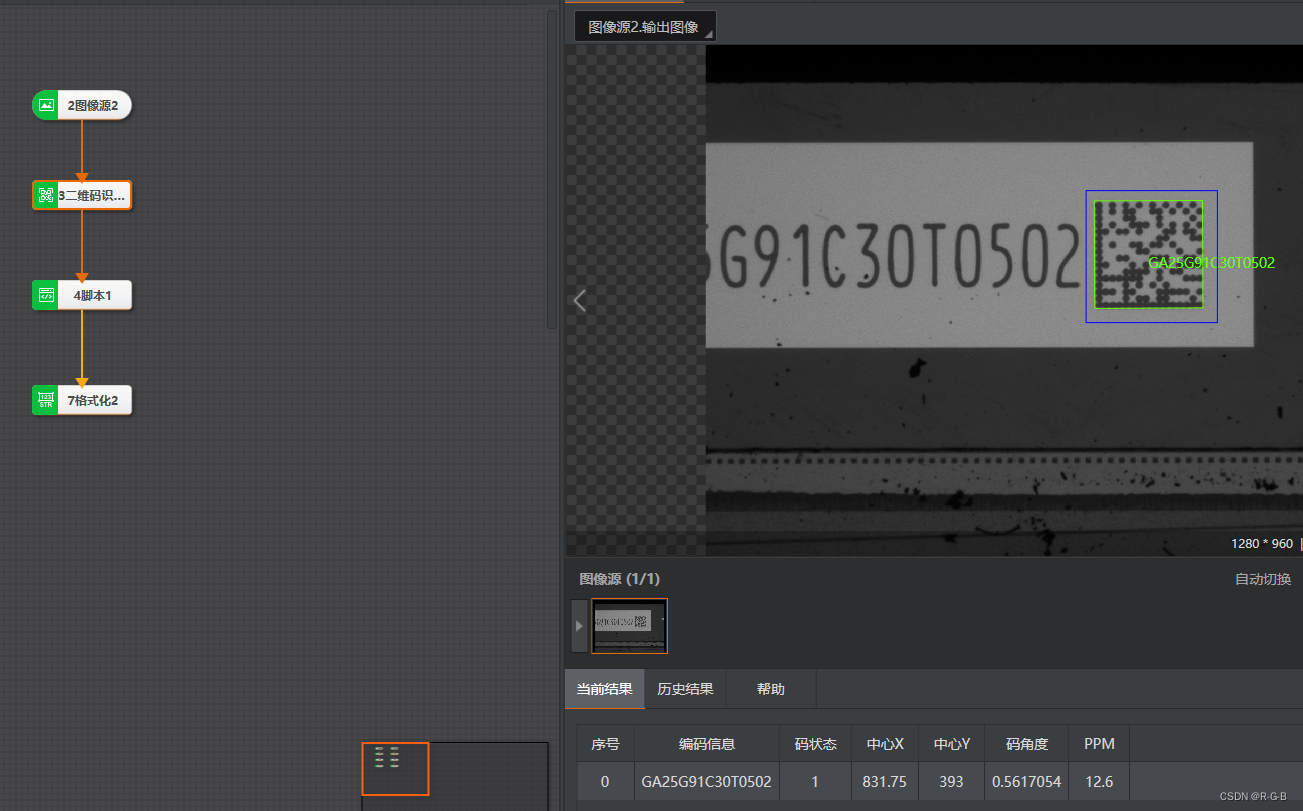
Task: Select the 2图像源2 node label
Action: (x=93, y=105)
